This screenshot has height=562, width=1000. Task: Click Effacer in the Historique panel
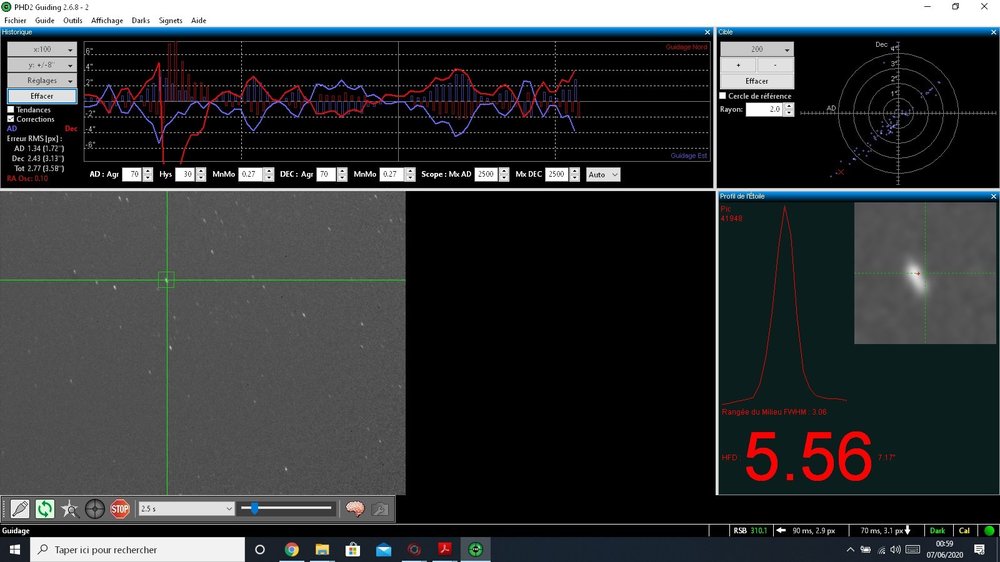(x=41, y=96)
